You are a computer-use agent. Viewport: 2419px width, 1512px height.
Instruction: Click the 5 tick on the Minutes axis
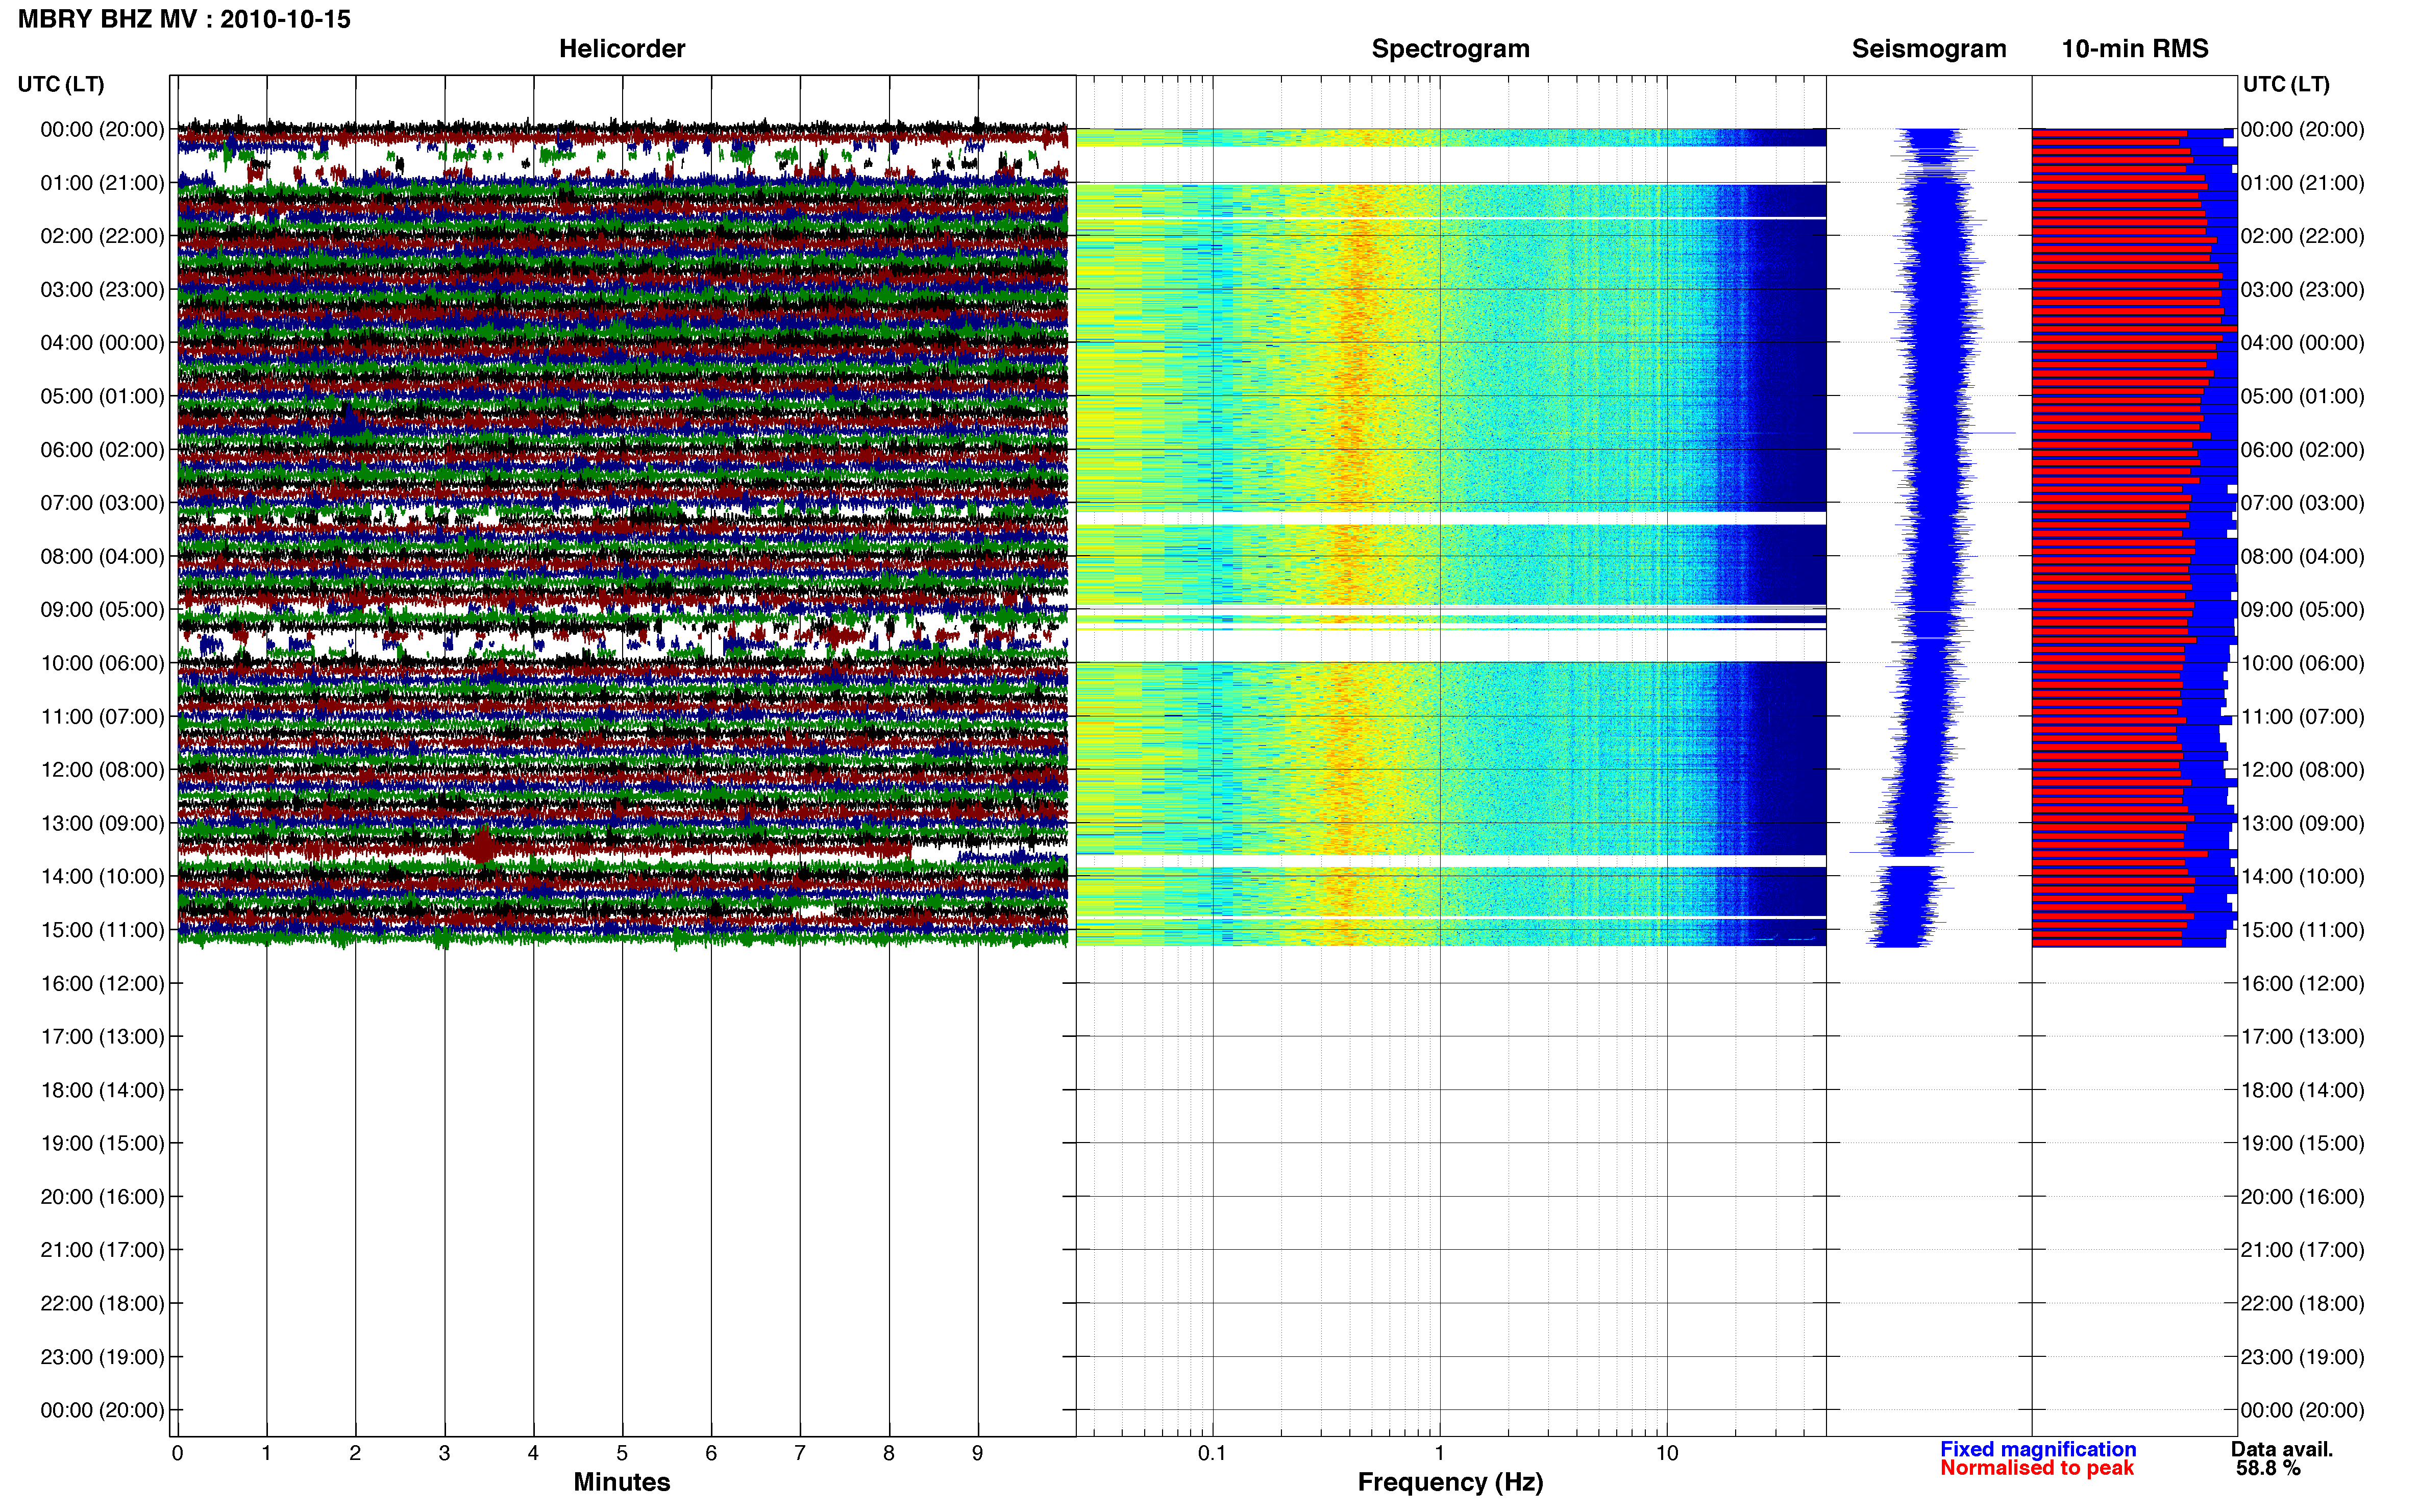tap(622, 1453)
